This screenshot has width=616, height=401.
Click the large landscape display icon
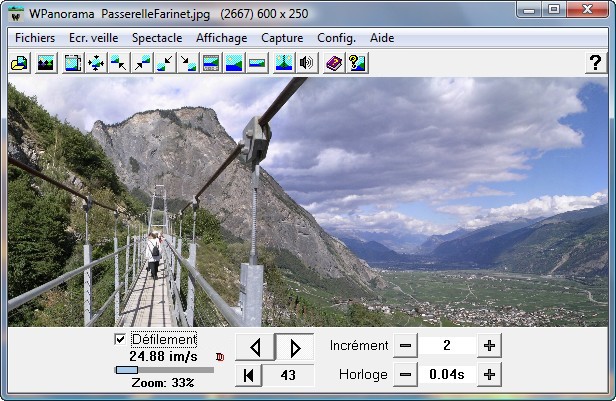tap(234, 63)
